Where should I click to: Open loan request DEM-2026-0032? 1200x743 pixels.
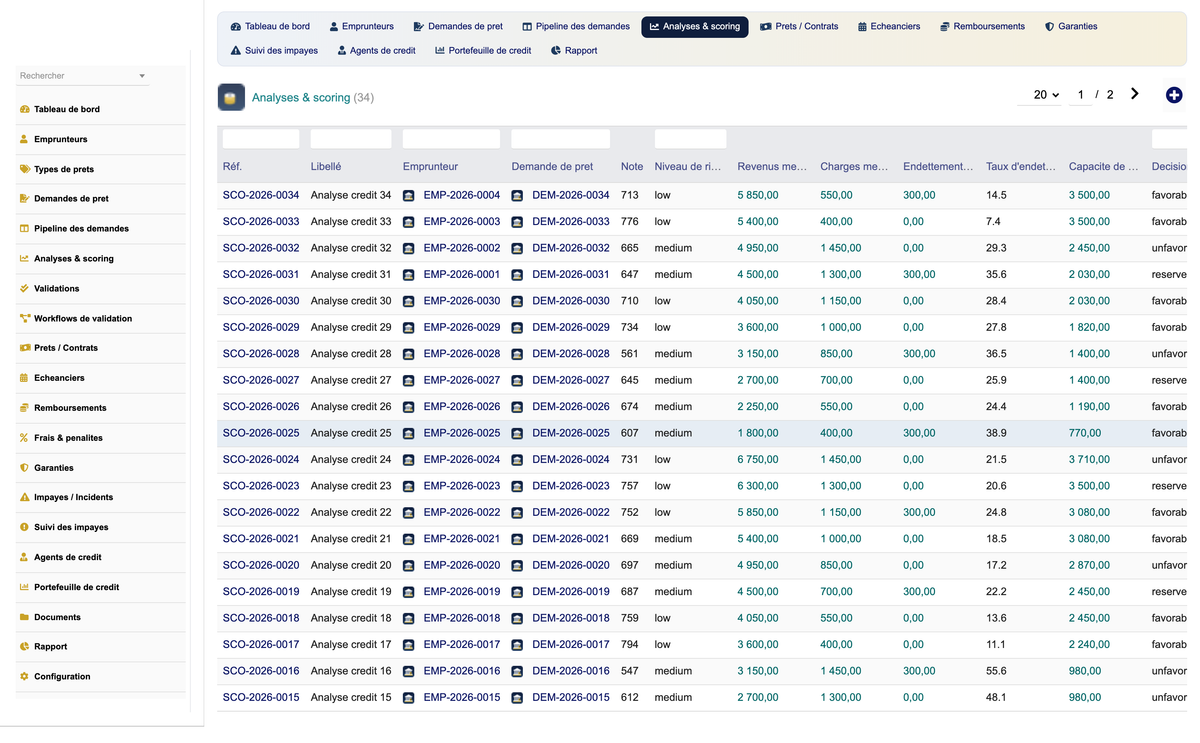point(571,248)
